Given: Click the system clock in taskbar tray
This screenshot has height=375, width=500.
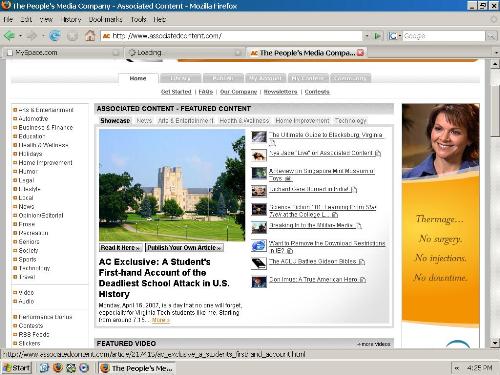Looking at the screenshot, I should coord(479,368).
